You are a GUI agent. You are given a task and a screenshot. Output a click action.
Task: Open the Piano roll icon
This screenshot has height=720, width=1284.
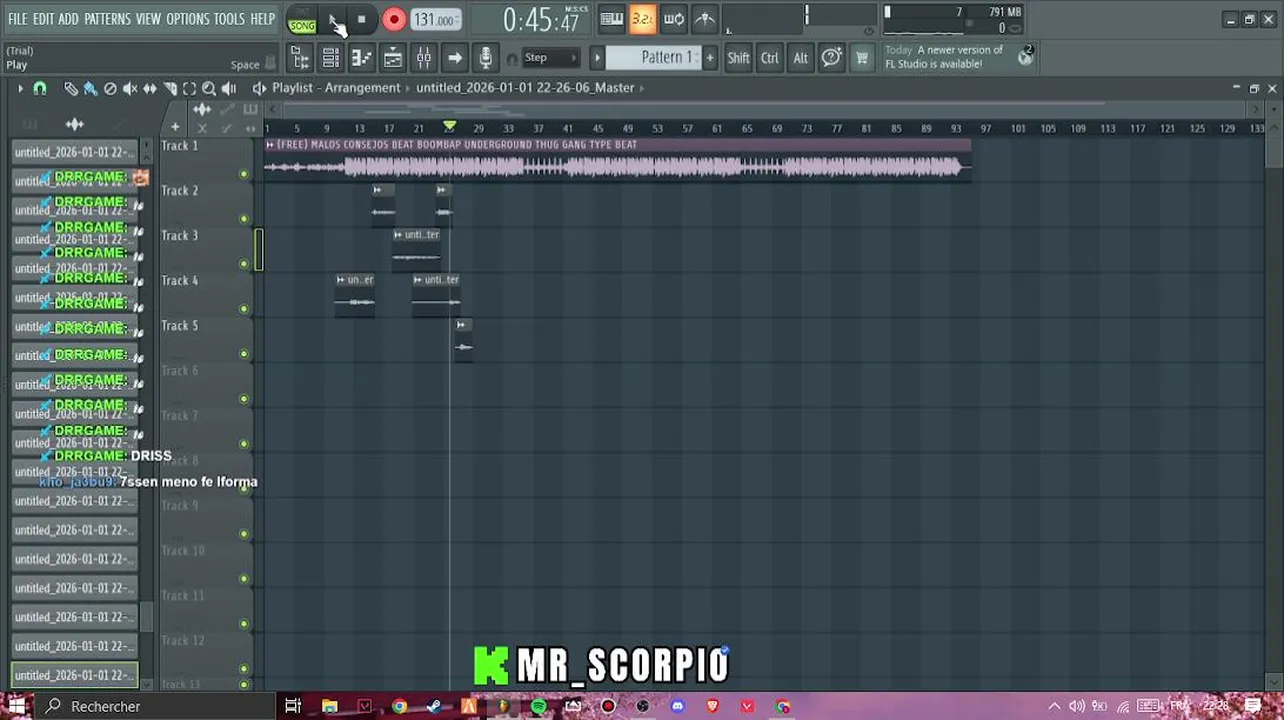tap(362, 58)
